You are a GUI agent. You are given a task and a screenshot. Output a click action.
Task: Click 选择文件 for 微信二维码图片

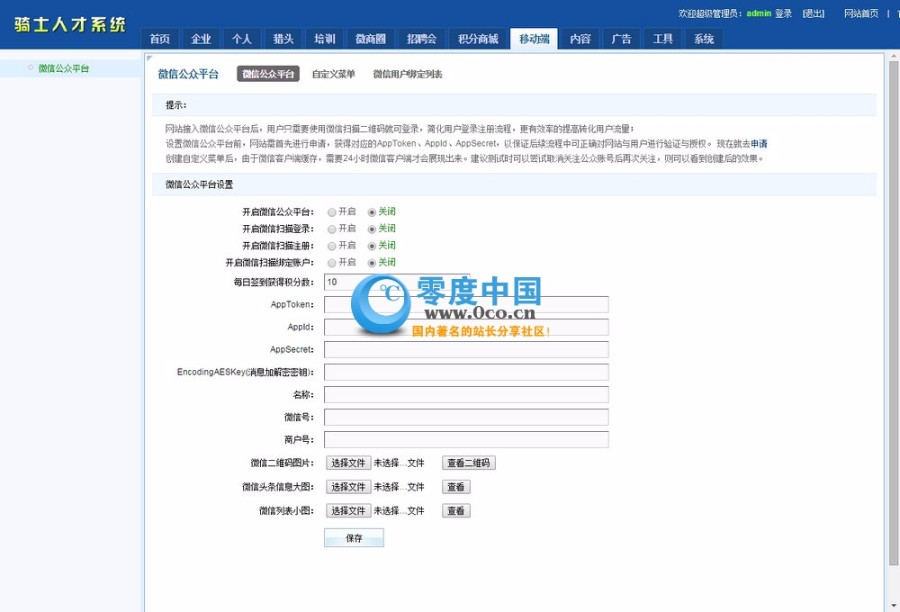point(347,462)
